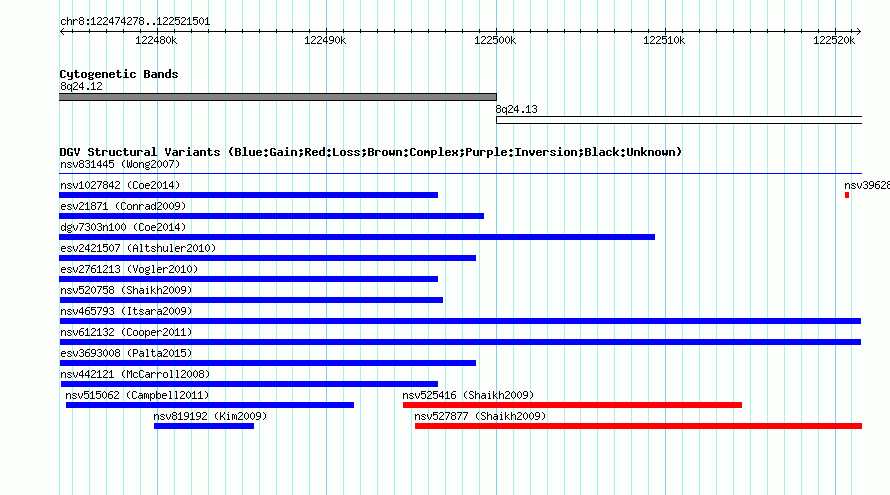Viewport: 890px width, 495px height.
Task: Select nsv442121 (McCarroll2008) gain bar
Action: 249,384
